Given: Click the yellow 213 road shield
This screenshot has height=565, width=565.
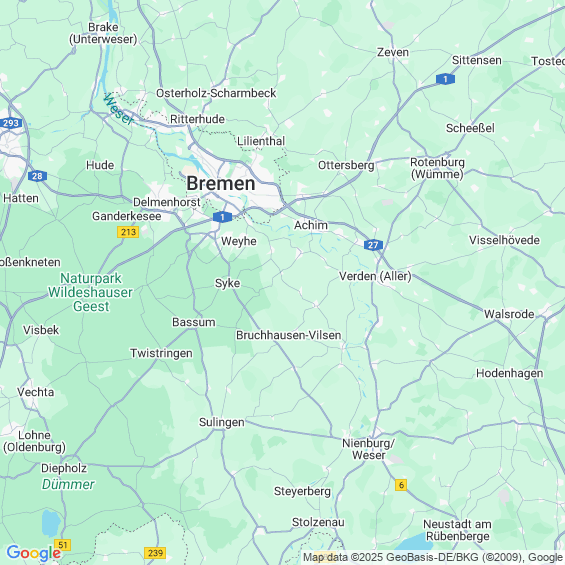Looking at the screenshot, I should point(128,232).
